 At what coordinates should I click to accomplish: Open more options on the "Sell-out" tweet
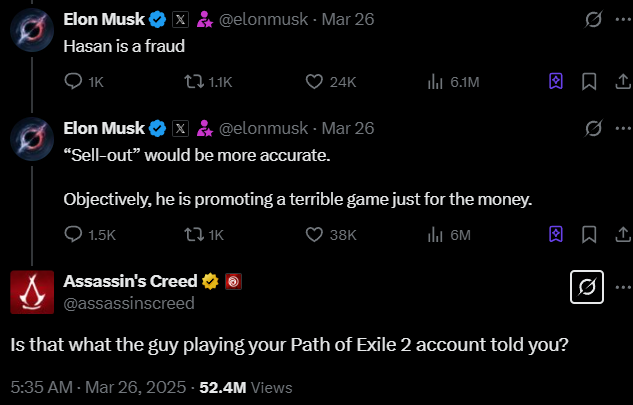tap(622, 128)
